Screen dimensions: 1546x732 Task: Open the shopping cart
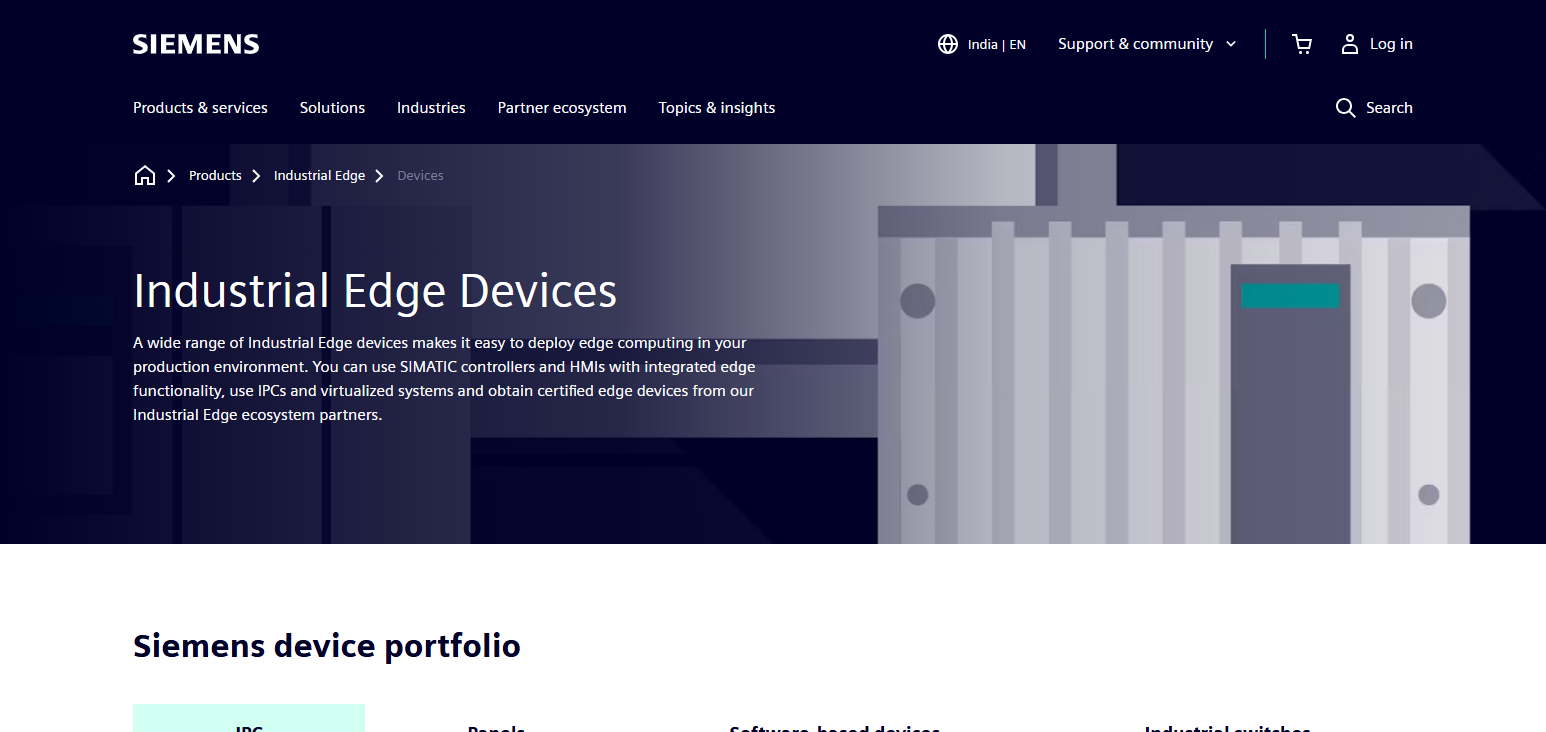[x=1302, y=44]
